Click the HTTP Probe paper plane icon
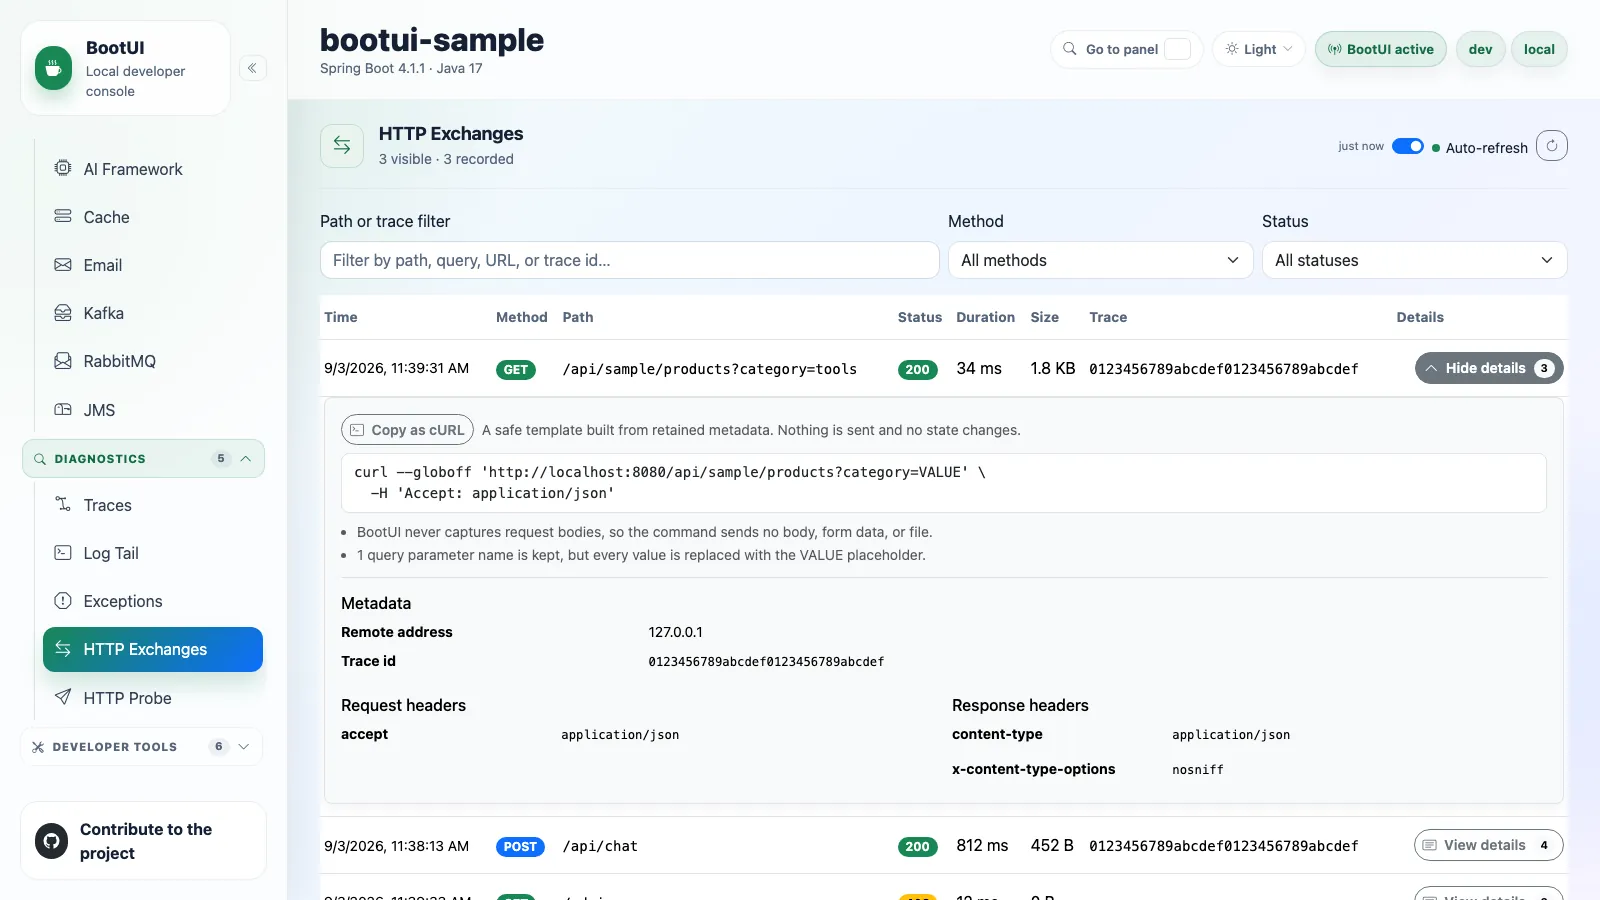The height and width of the screenshot is (900, 1600). [x=63, y=697]
